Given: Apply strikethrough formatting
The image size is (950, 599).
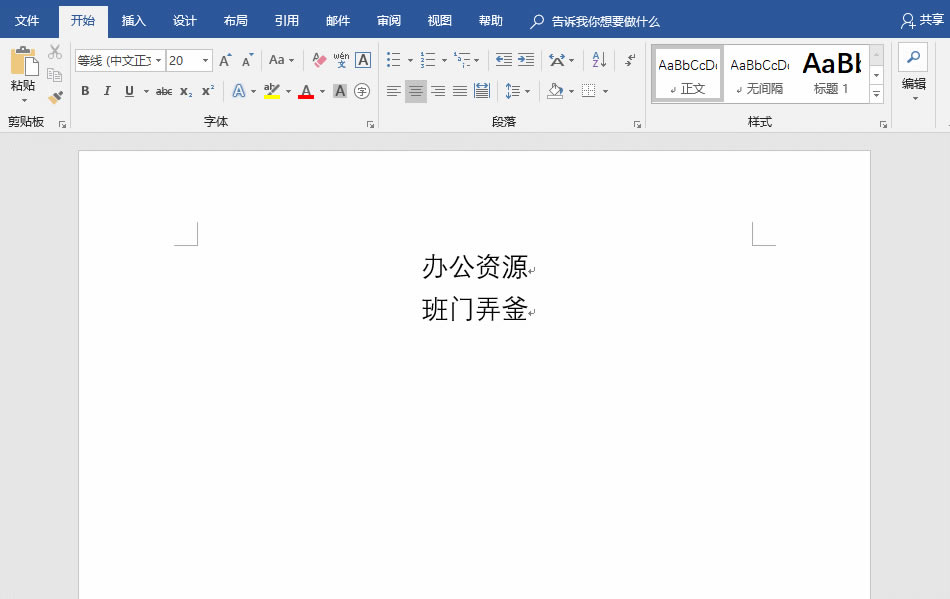Looking at the screenshot, I should click(164, 91).
